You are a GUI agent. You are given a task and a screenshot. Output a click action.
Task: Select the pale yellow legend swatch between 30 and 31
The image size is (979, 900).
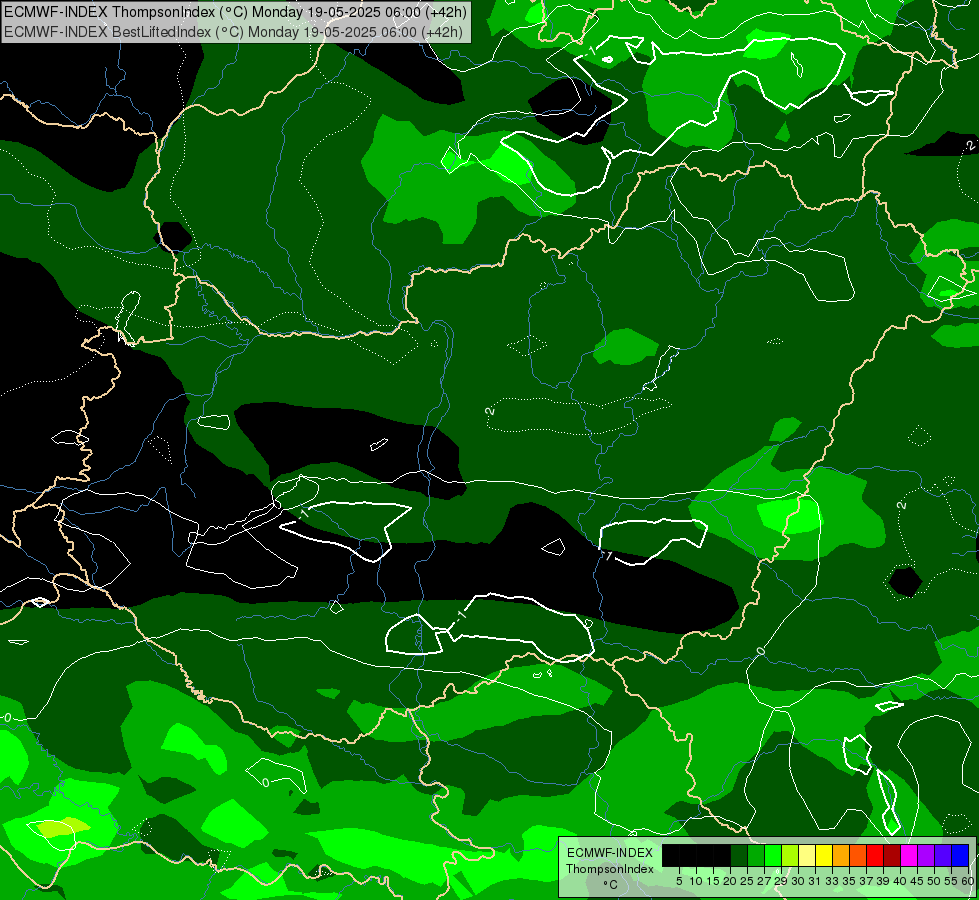[807, 855]
